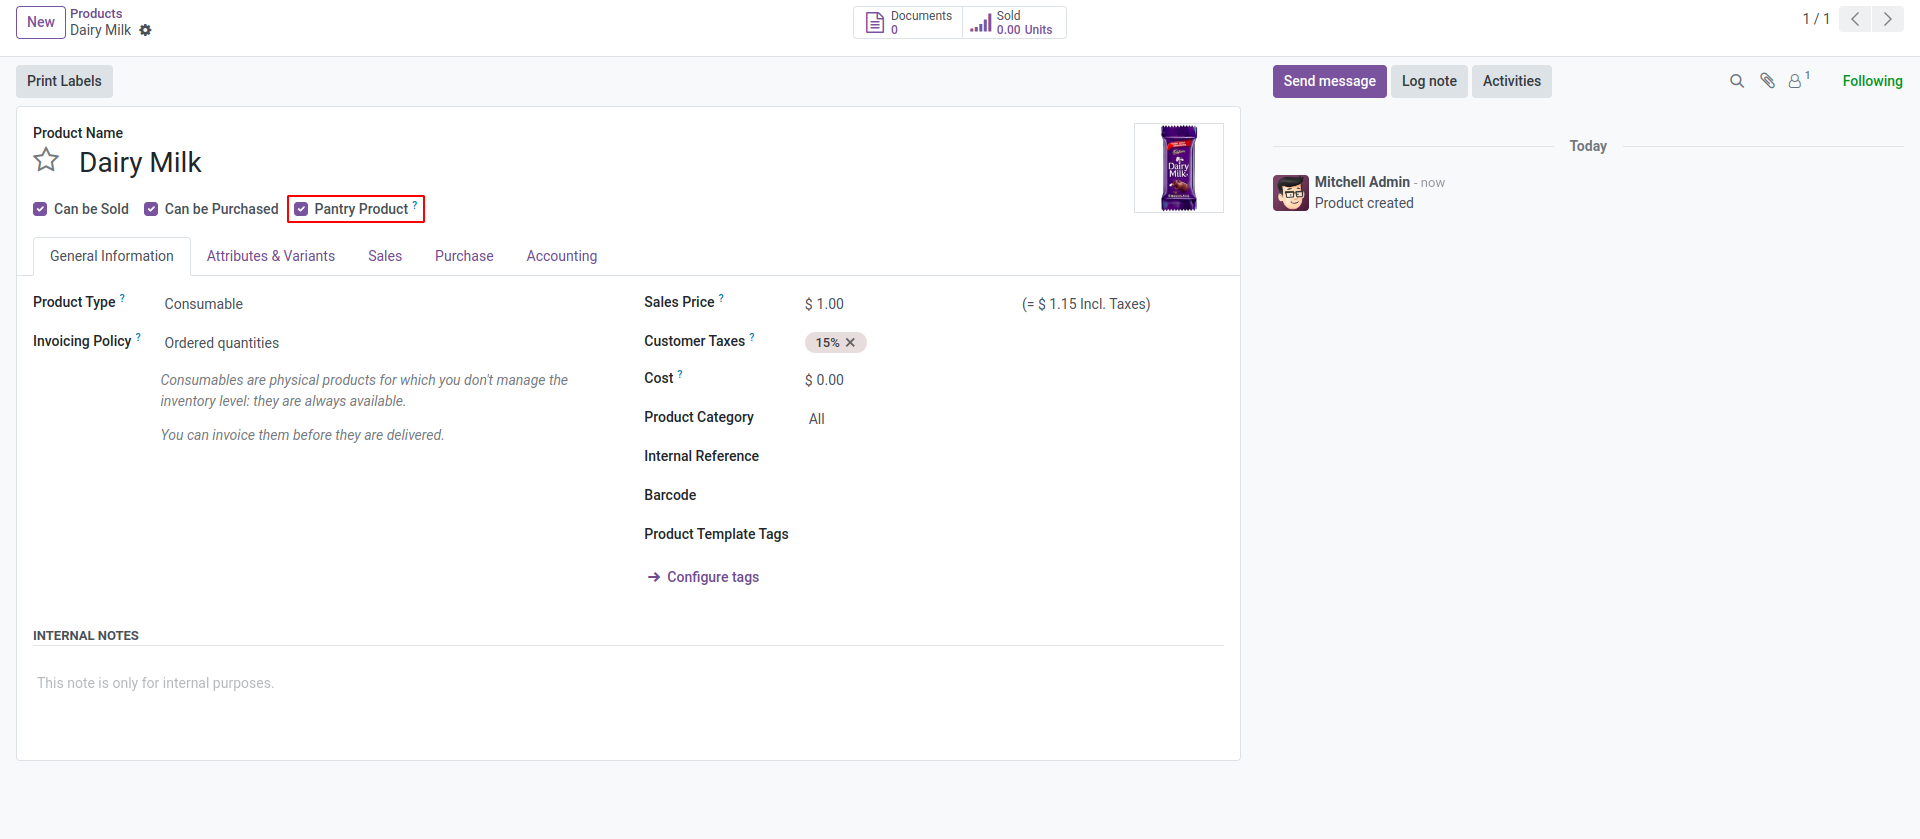Remove the 15% customer tax tag
1920x839 pixels.
[x=850, y=343]
